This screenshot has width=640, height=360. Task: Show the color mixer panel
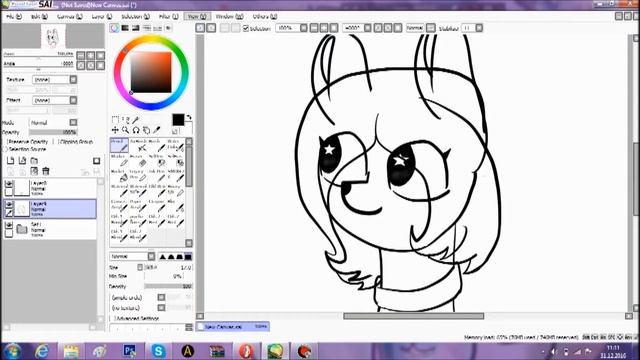(146, 28)
